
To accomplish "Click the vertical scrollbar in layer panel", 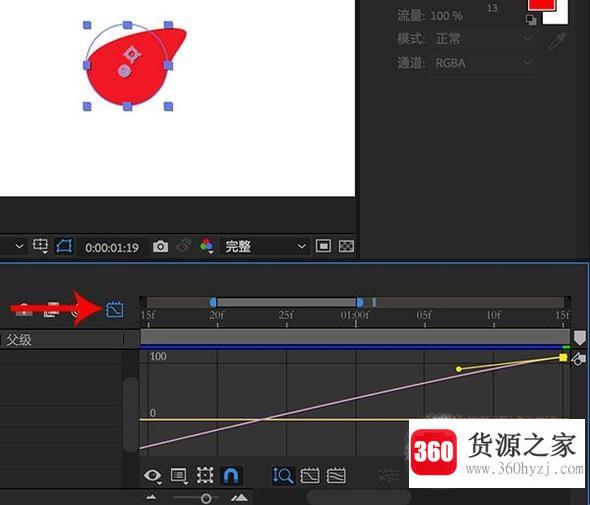I will pyautogui.click(x=131, y=414).
